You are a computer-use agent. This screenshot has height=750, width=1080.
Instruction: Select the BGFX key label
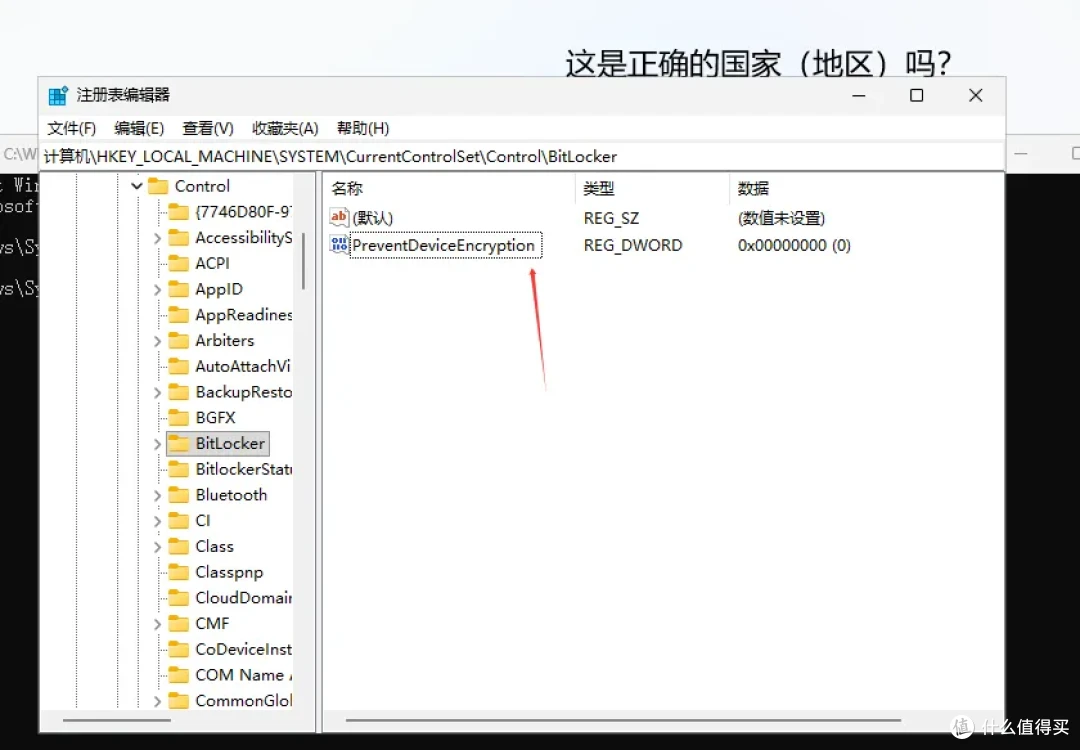(216, 417)
